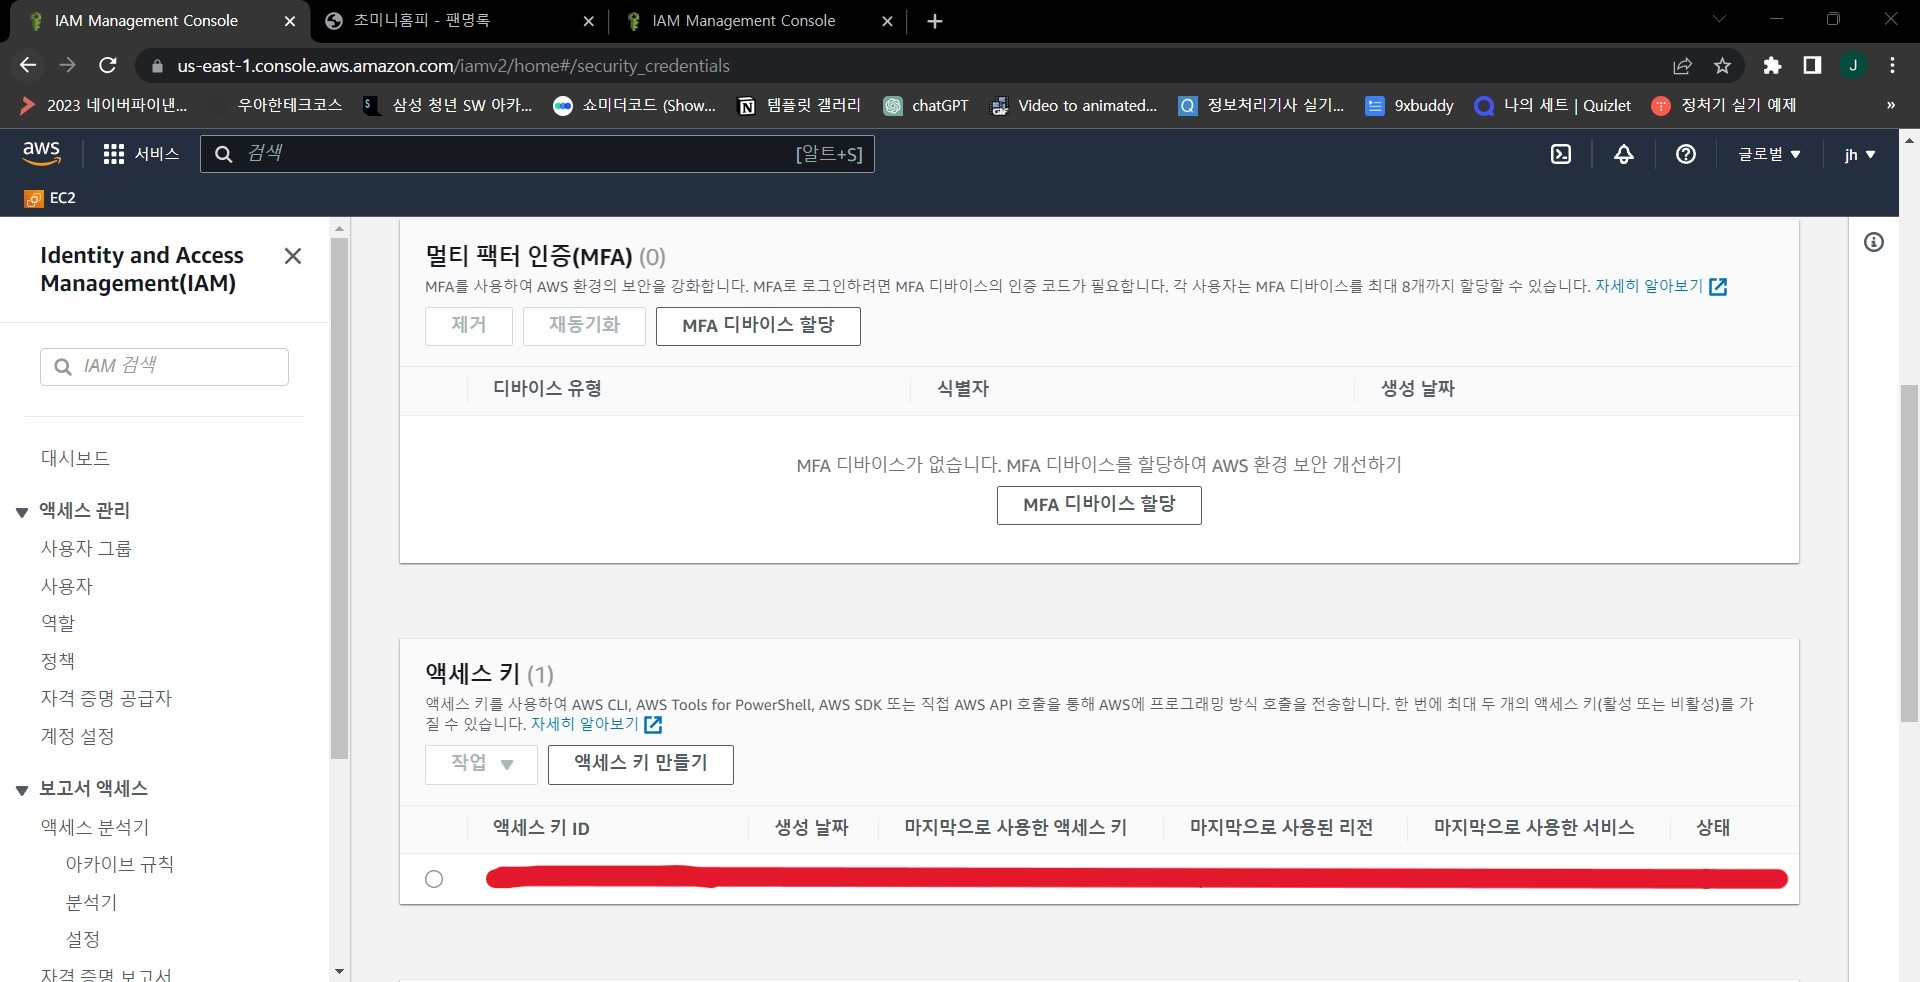Screen dimensions: 1920x982
Task: Open the jh account dropdown
Action: 1860,154
